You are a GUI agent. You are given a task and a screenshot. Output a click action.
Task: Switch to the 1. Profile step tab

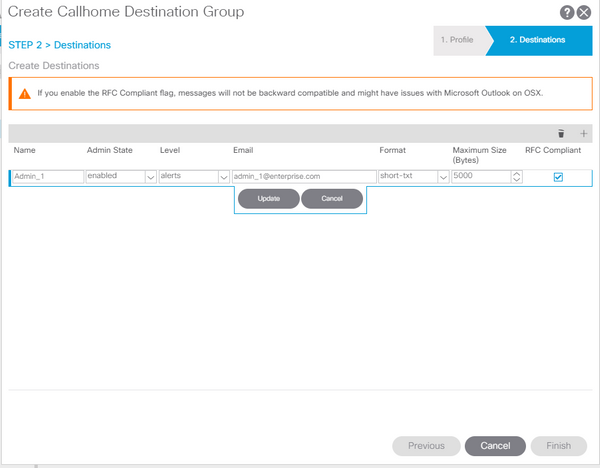[457, 40]
